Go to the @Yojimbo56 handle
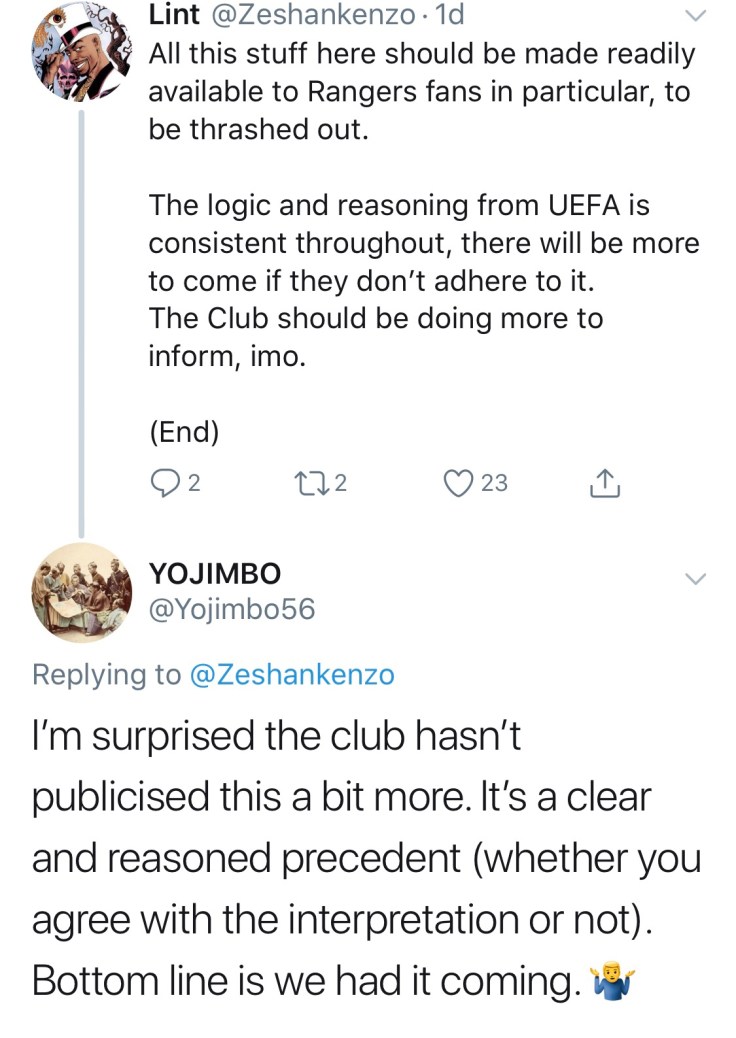This screenshot has width=736, height=1038. tap(231, 608)
